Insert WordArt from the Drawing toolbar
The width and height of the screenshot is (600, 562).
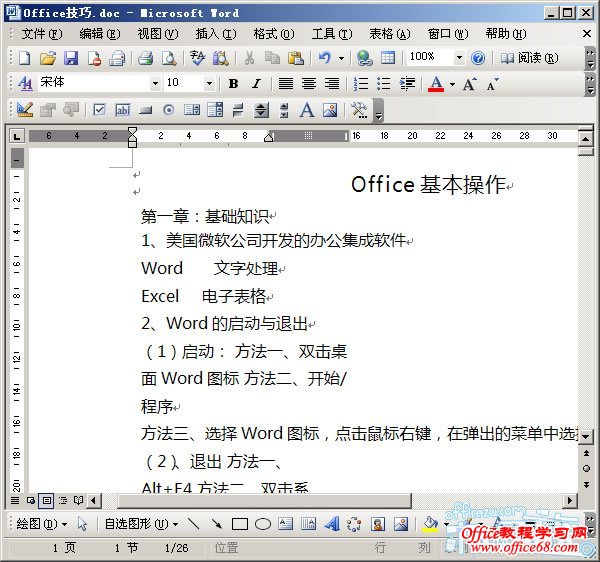(x=332, y=523)
